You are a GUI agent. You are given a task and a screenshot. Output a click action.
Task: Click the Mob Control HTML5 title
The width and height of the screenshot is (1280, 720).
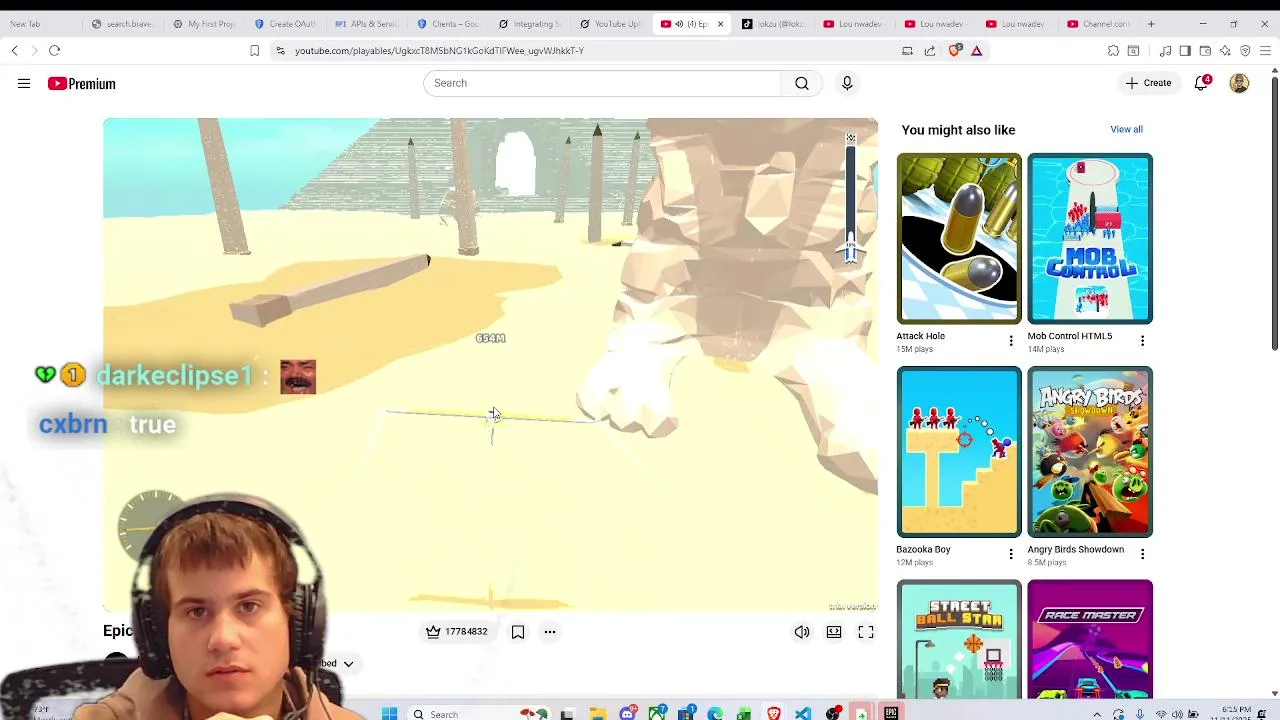click(x=1069, y=336)
